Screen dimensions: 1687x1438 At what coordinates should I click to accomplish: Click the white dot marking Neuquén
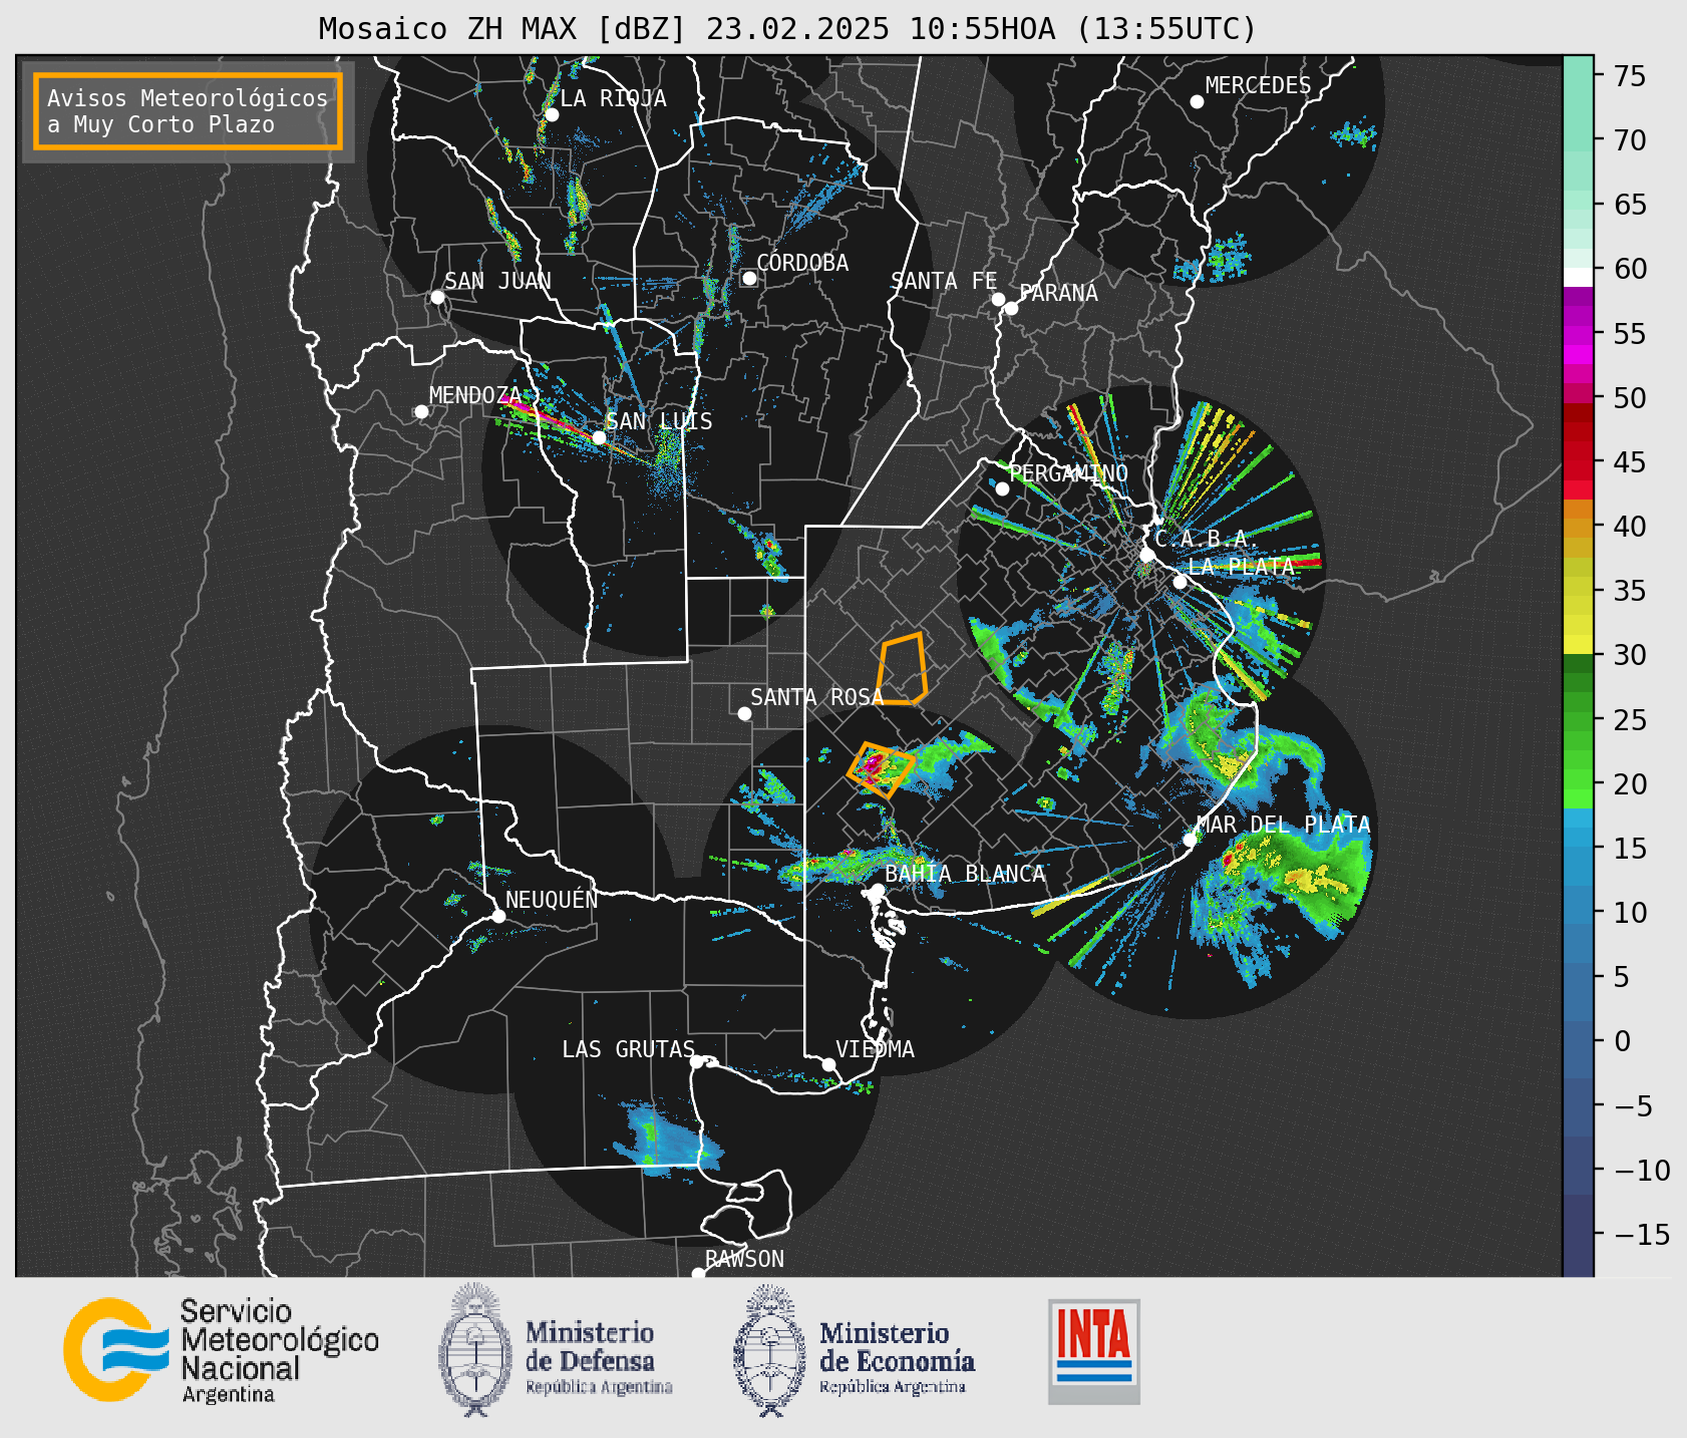point(498,916)
